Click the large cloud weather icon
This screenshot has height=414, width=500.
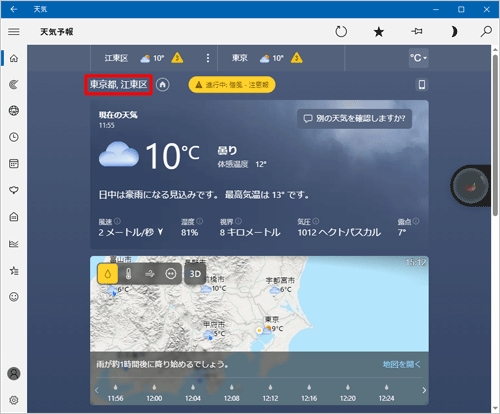click(x=119, y=154)
